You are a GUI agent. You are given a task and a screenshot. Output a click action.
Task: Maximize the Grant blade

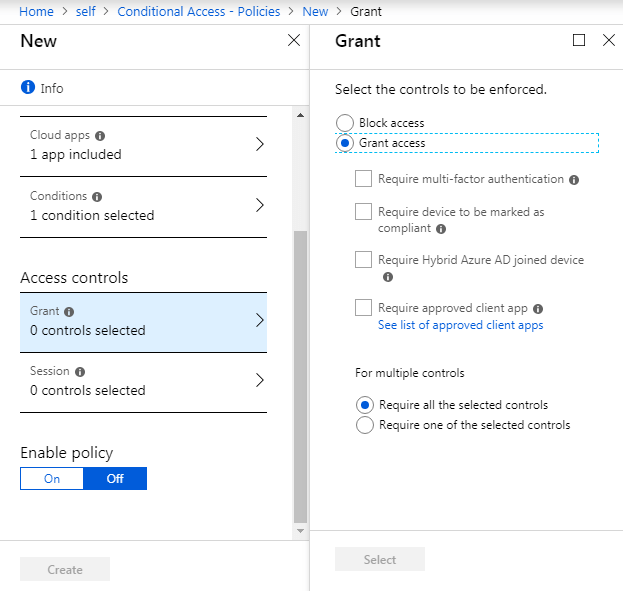click(579, 41)
